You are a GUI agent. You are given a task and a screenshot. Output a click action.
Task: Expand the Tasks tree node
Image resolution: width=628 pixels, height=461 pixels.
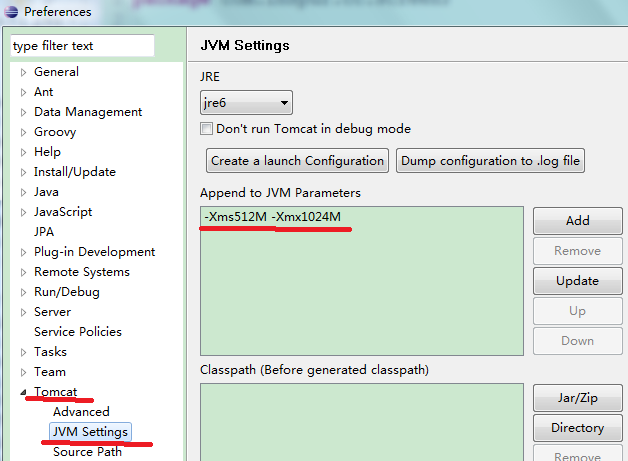pos(24,352)
